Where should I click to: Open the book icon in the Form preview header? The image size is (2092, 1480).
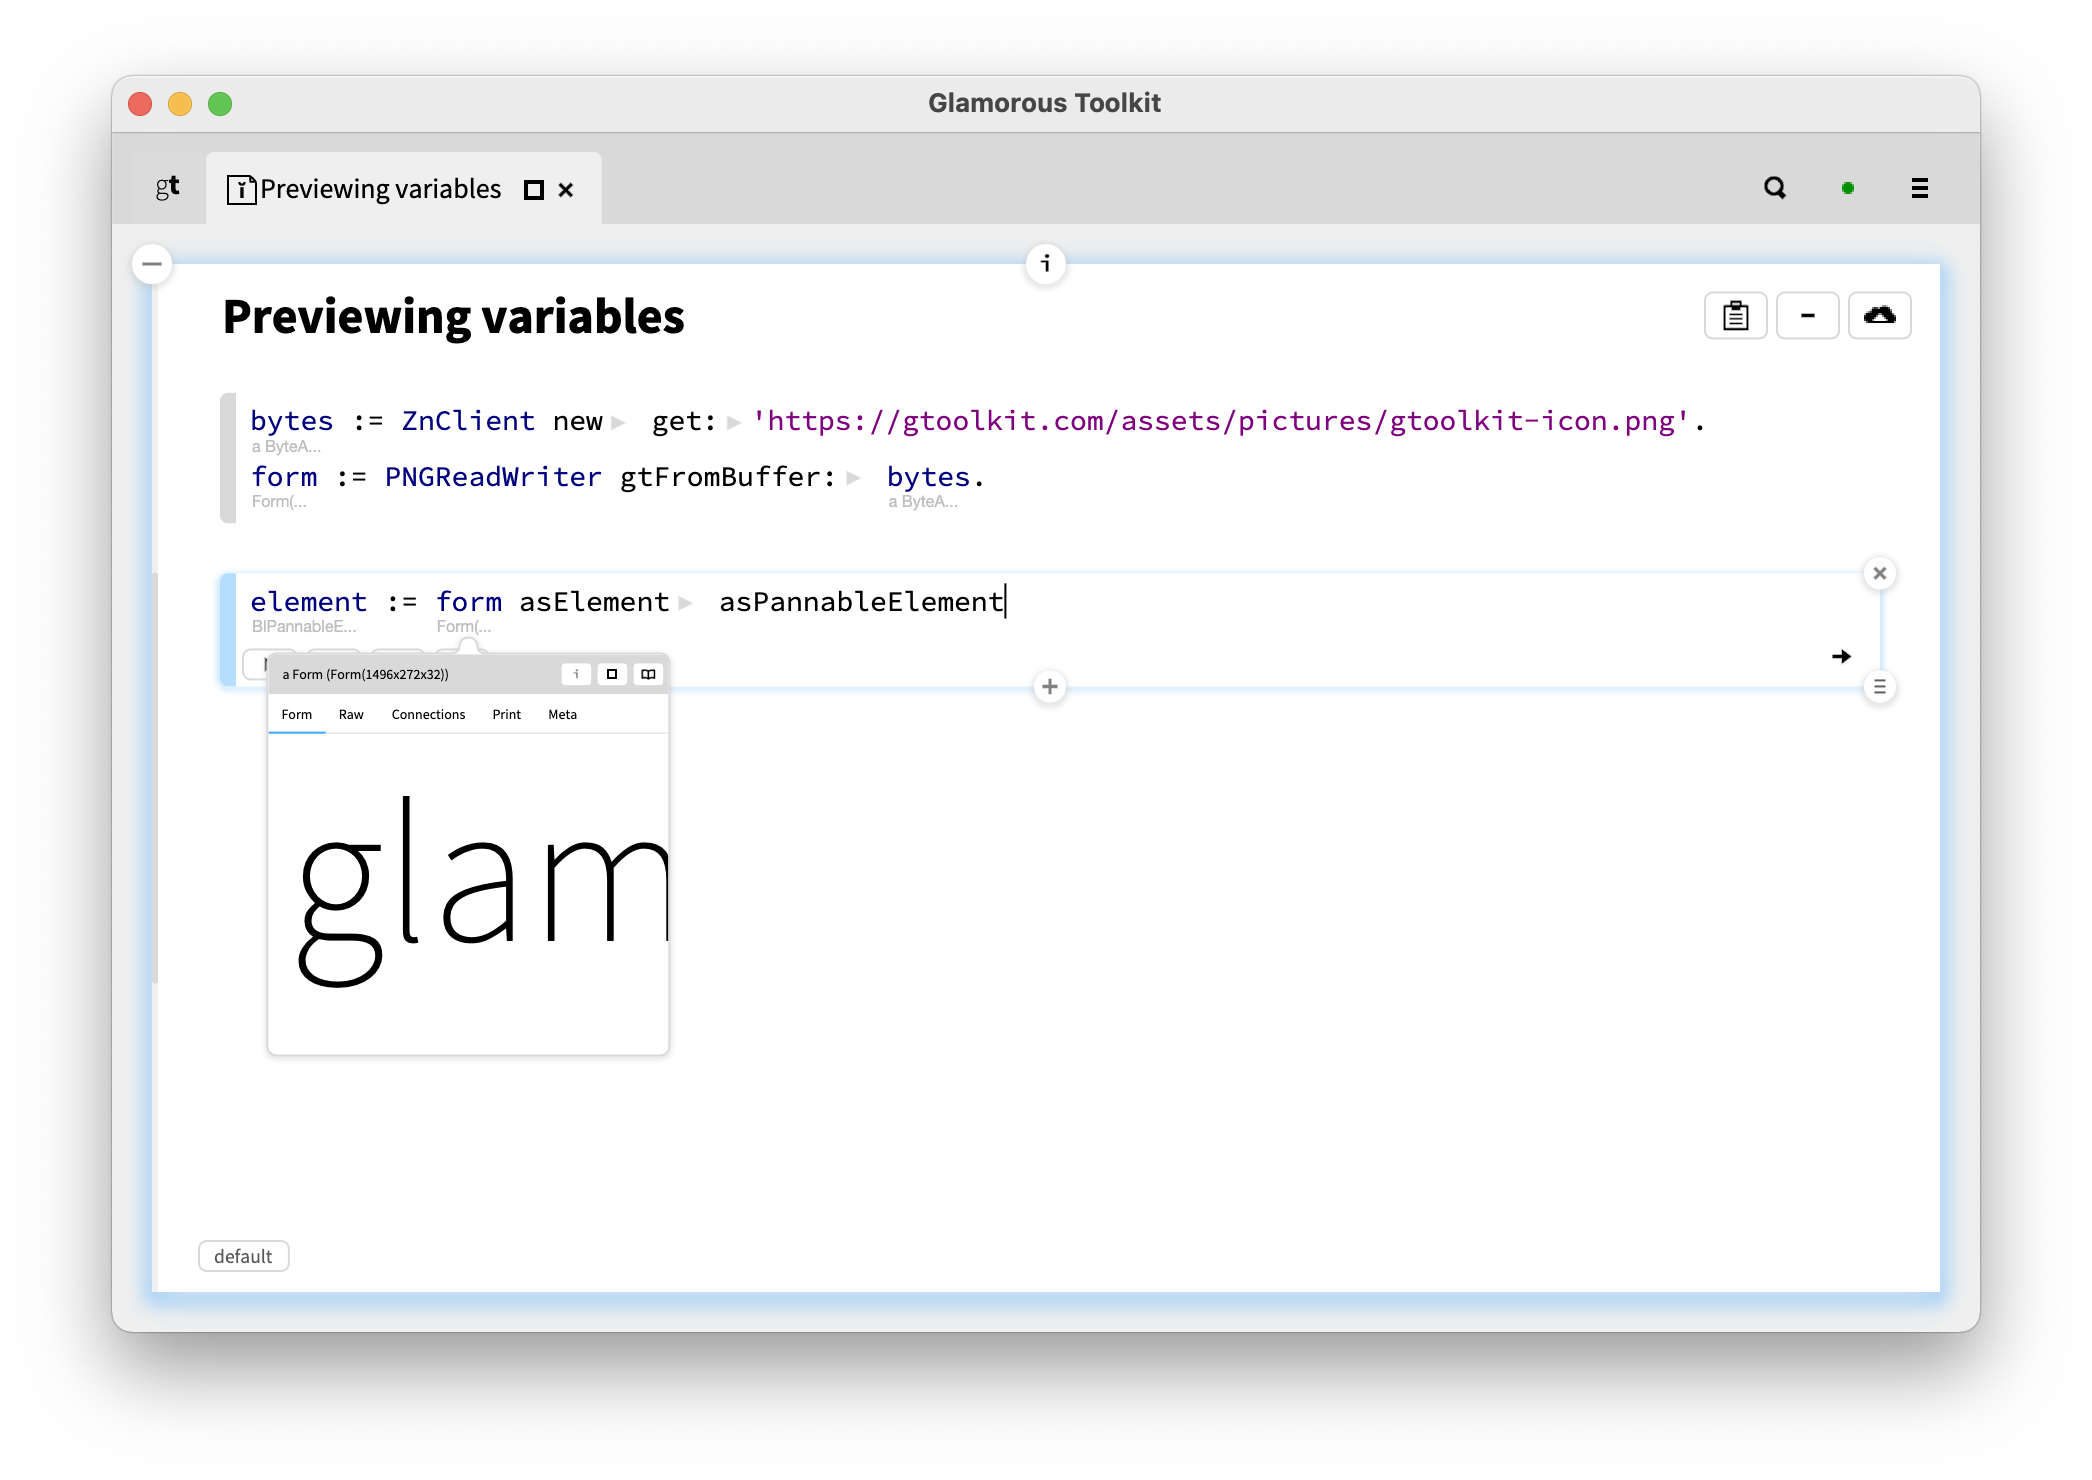(x=648, y=674)
